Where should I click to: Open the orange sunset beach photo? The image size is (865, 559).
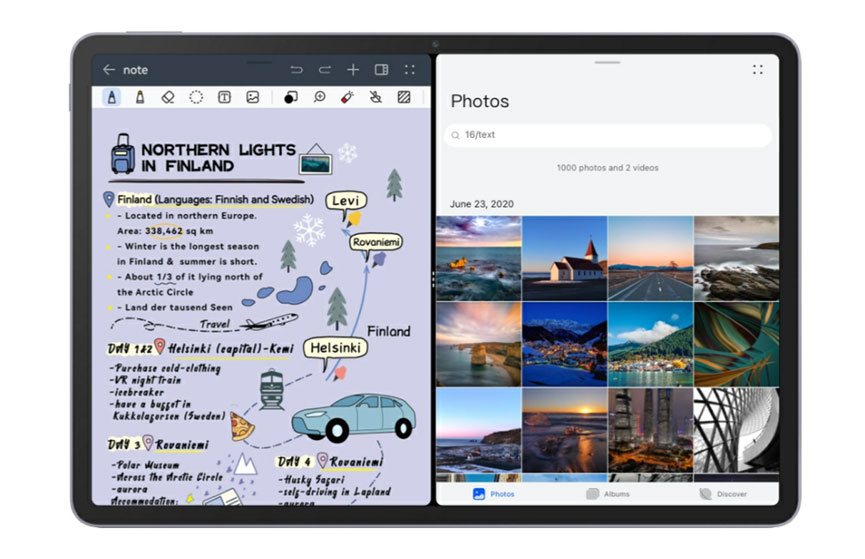(564, 430)
